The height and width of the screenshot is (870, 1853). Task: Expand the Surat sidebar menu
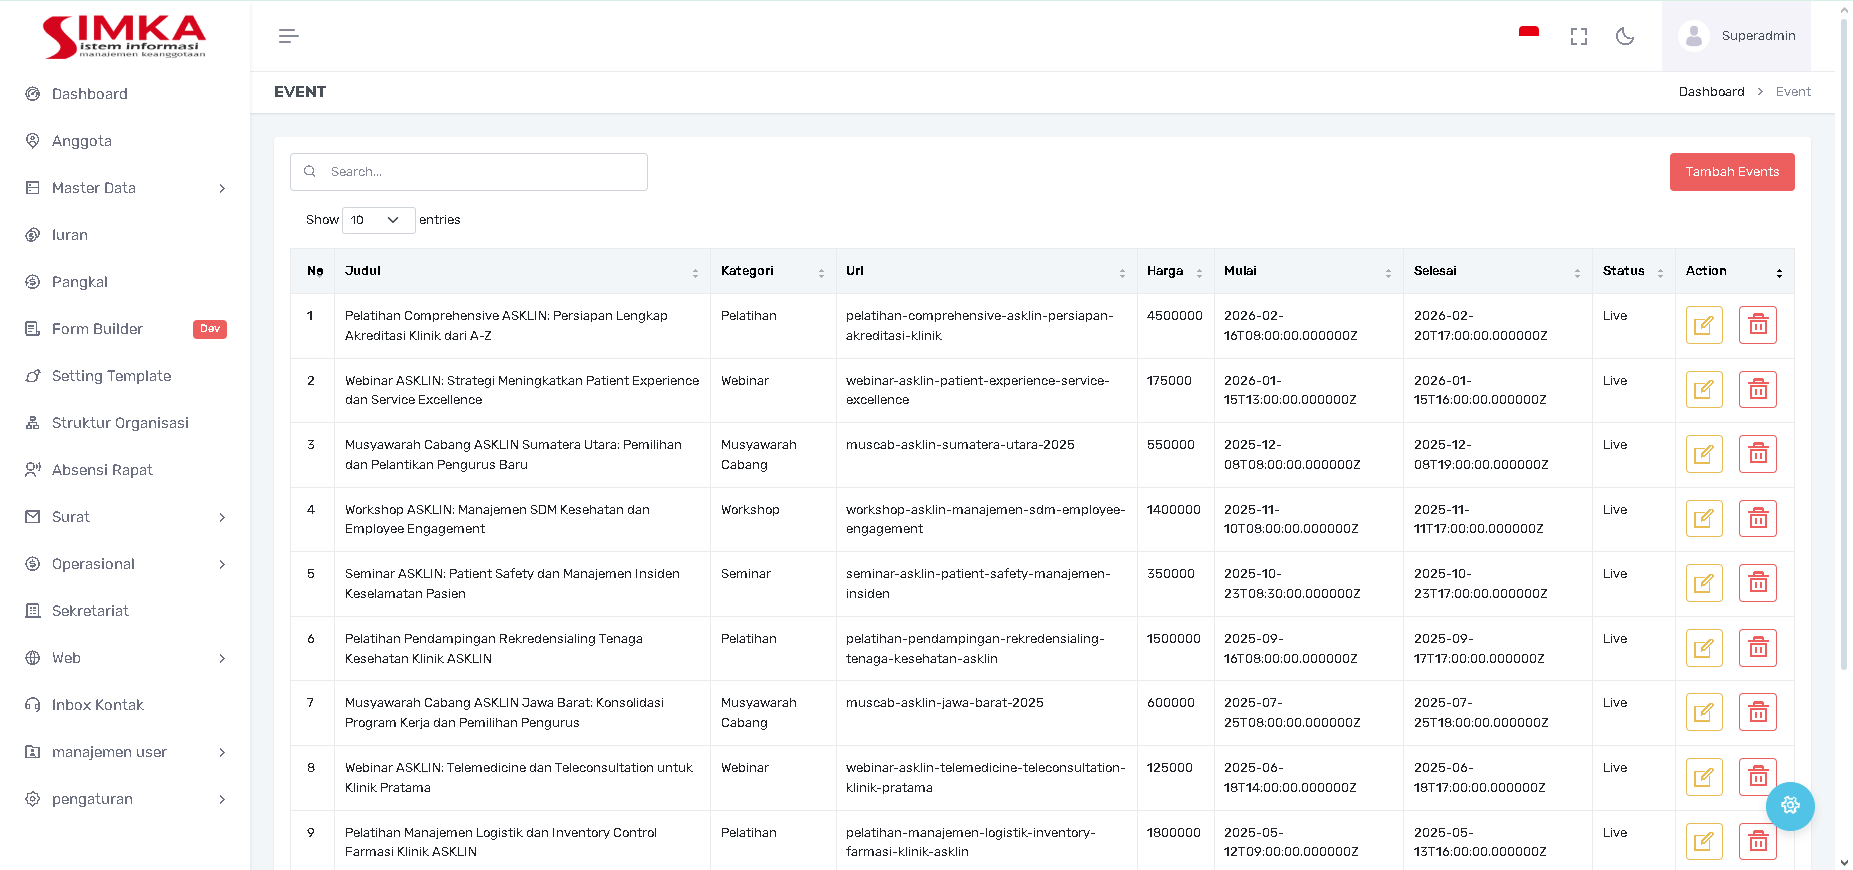[x=125, y=517]
